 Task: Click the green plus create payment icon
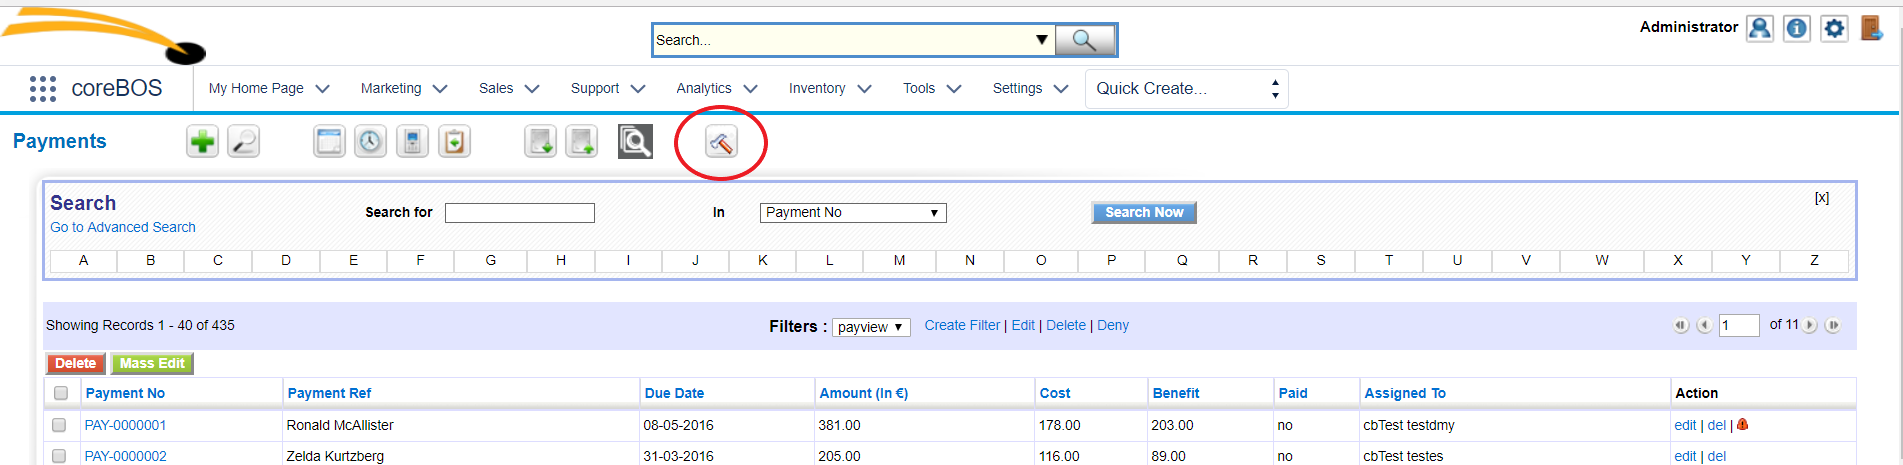tap(202, 142)
